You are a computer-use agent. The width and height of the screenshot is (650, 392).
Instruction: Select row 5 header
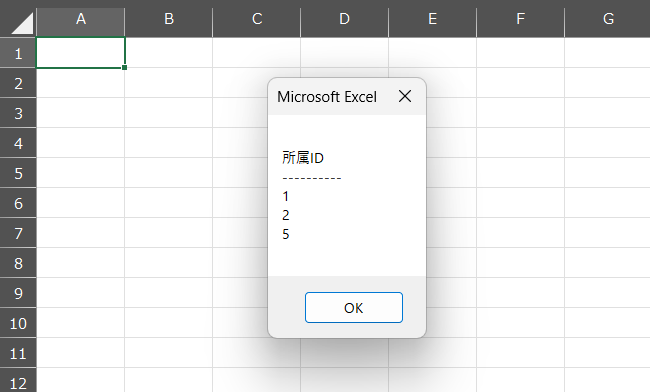(18, 173)
